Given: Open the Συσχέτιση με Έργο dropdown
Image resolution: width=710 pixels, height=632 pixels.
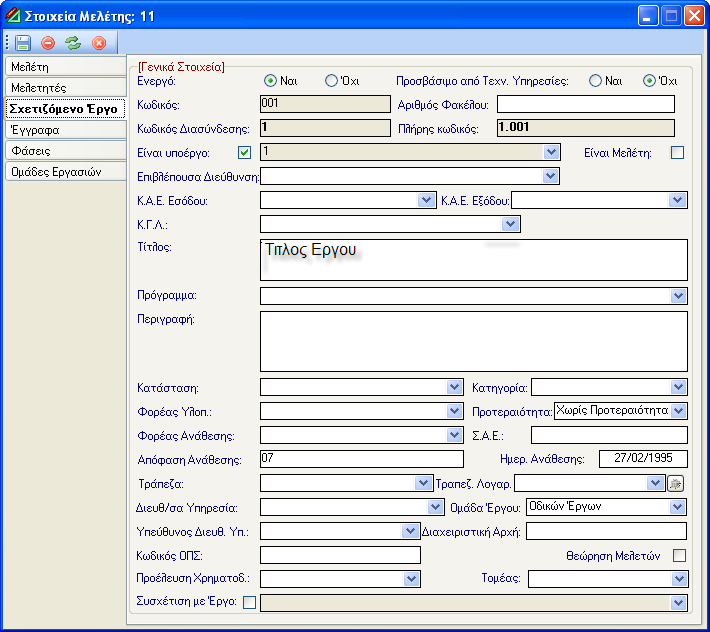Looking at the screenshot, I should click(x=678, y=603).
